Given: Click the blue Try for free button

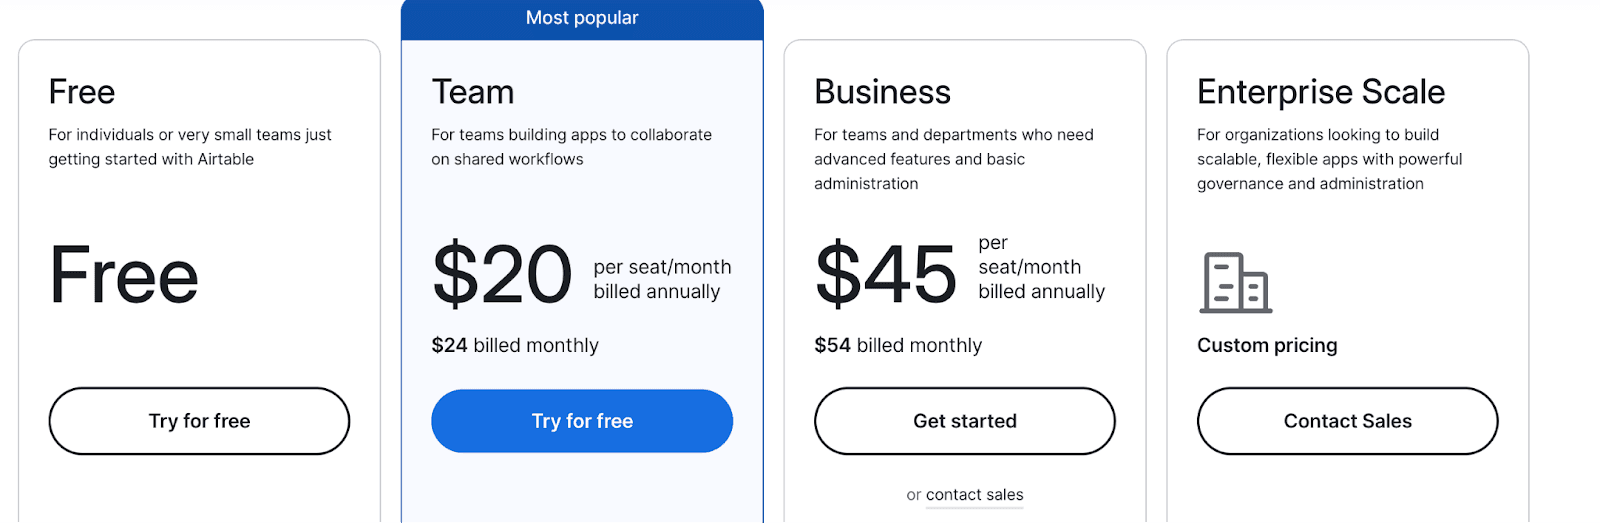Looking at the screenshot, I should click(x=582, y=421).
